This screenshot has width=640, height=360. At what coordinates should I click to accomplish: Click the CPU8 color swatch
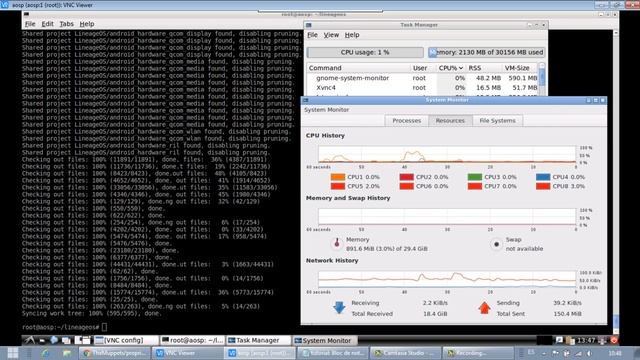click(x=543, y=186)
